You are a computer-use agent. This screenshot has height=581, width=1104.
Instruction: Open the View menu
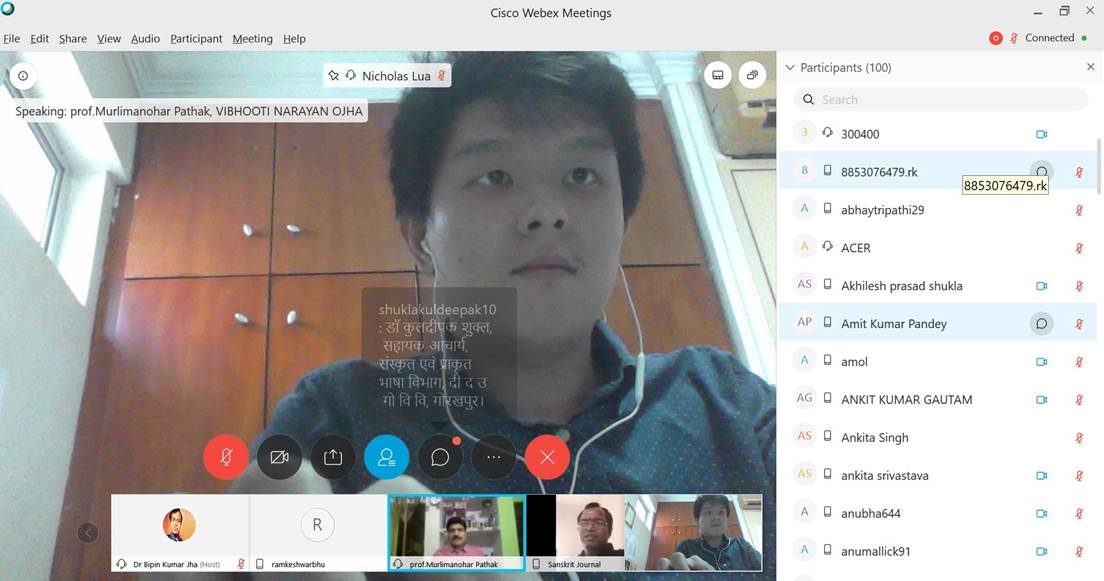[x=108, y=39]
